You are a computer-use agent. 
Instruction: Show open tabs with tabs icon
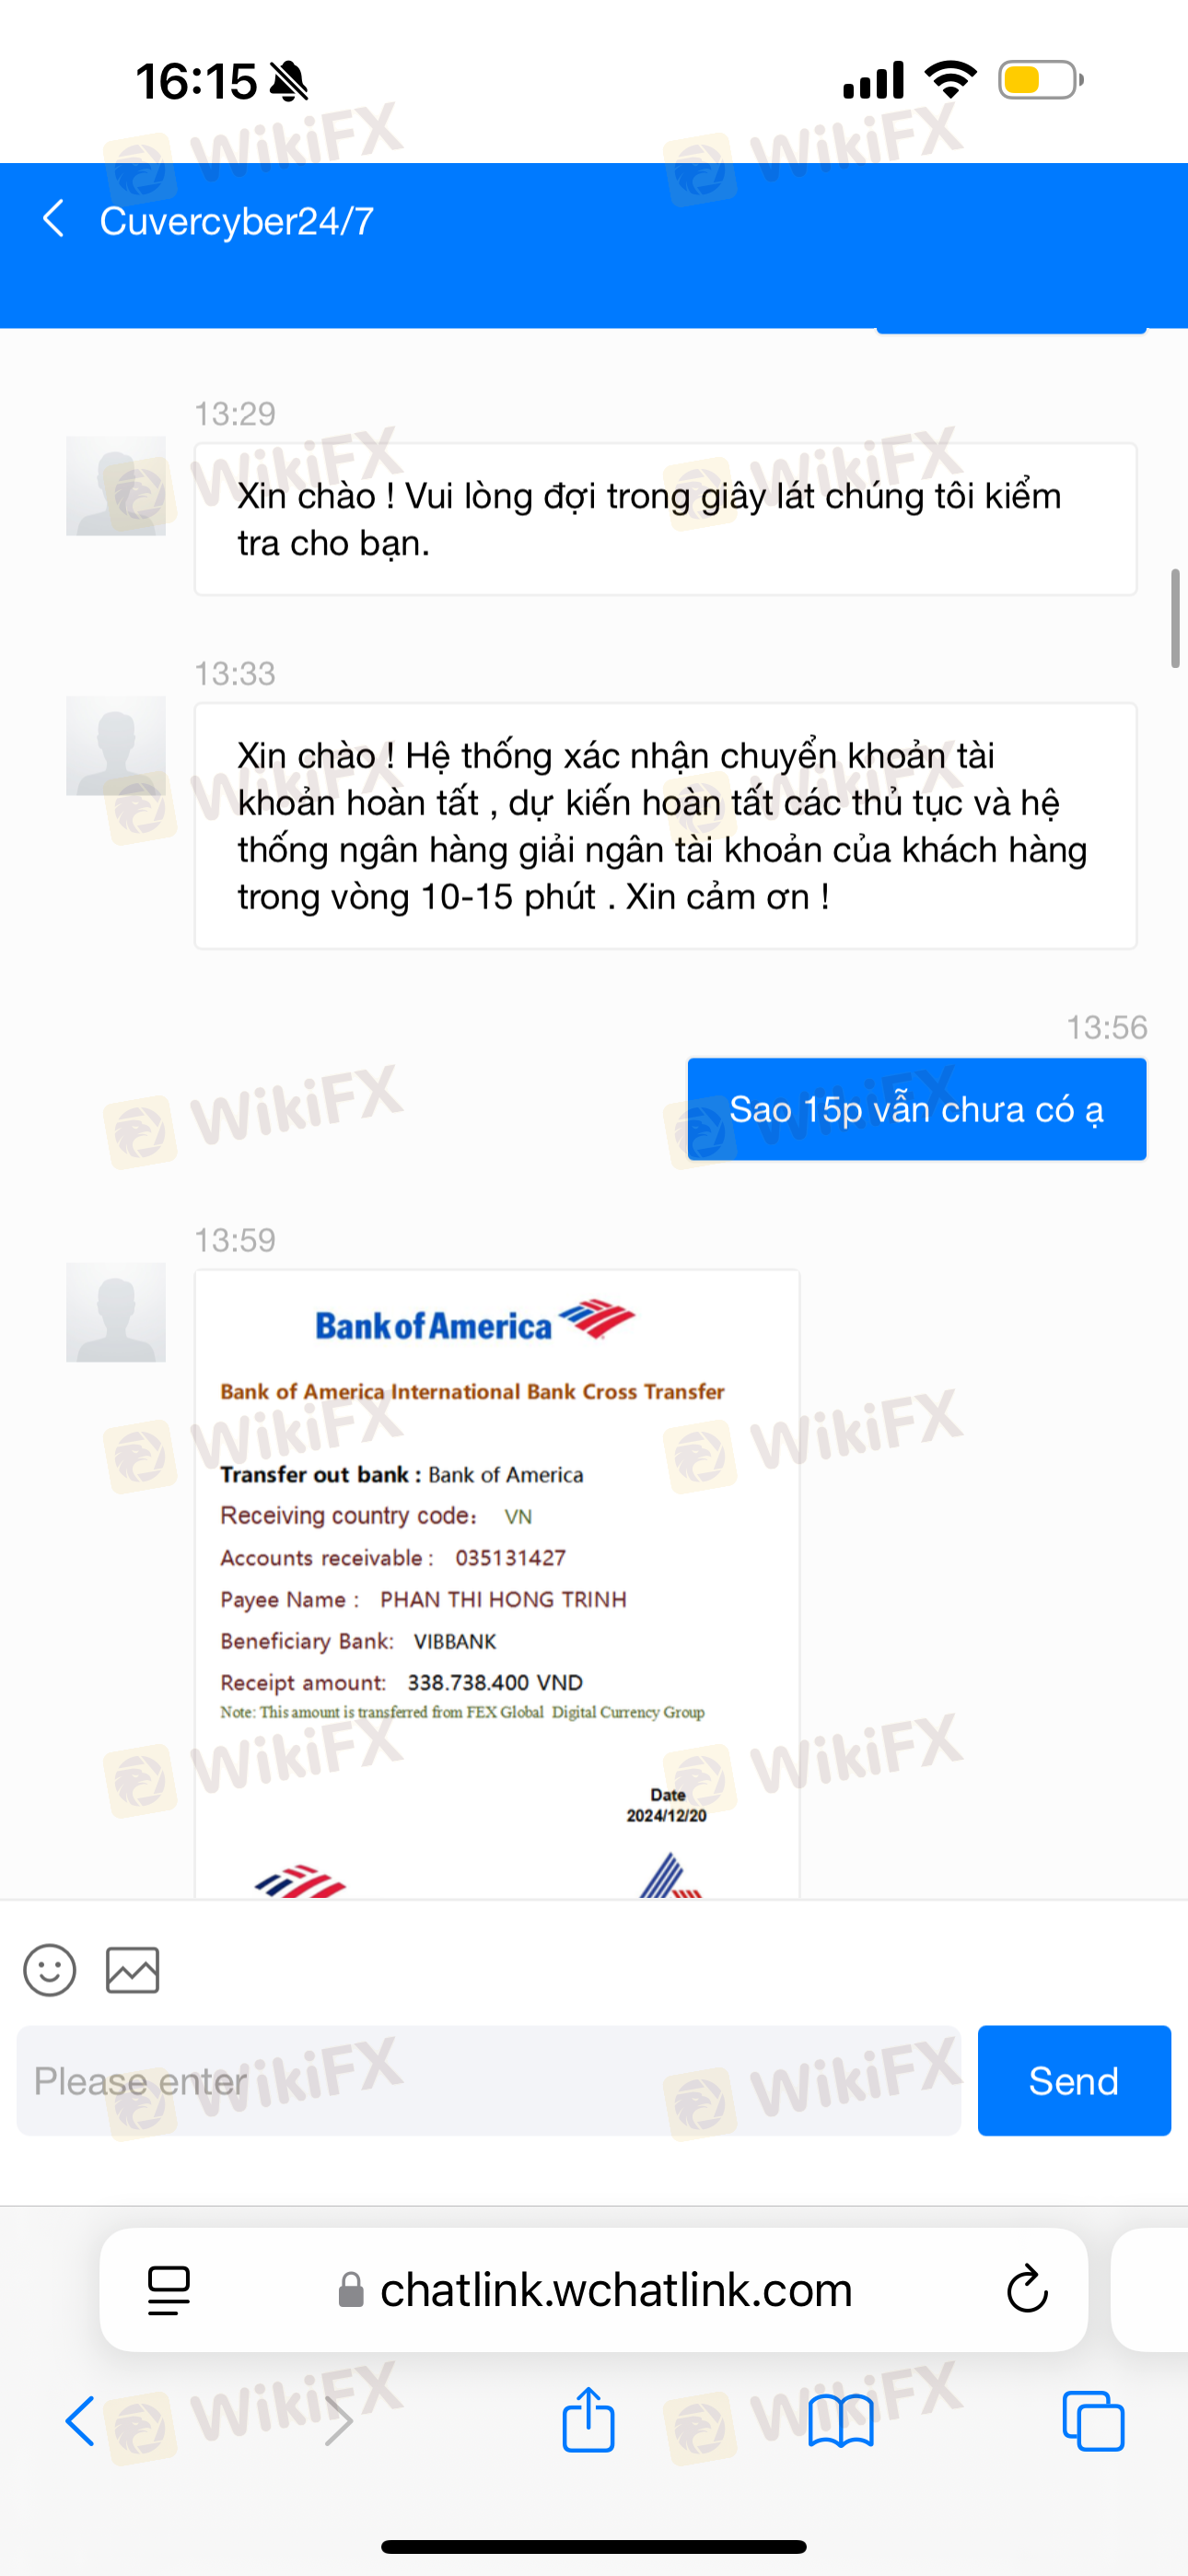pos(1093,2422)
